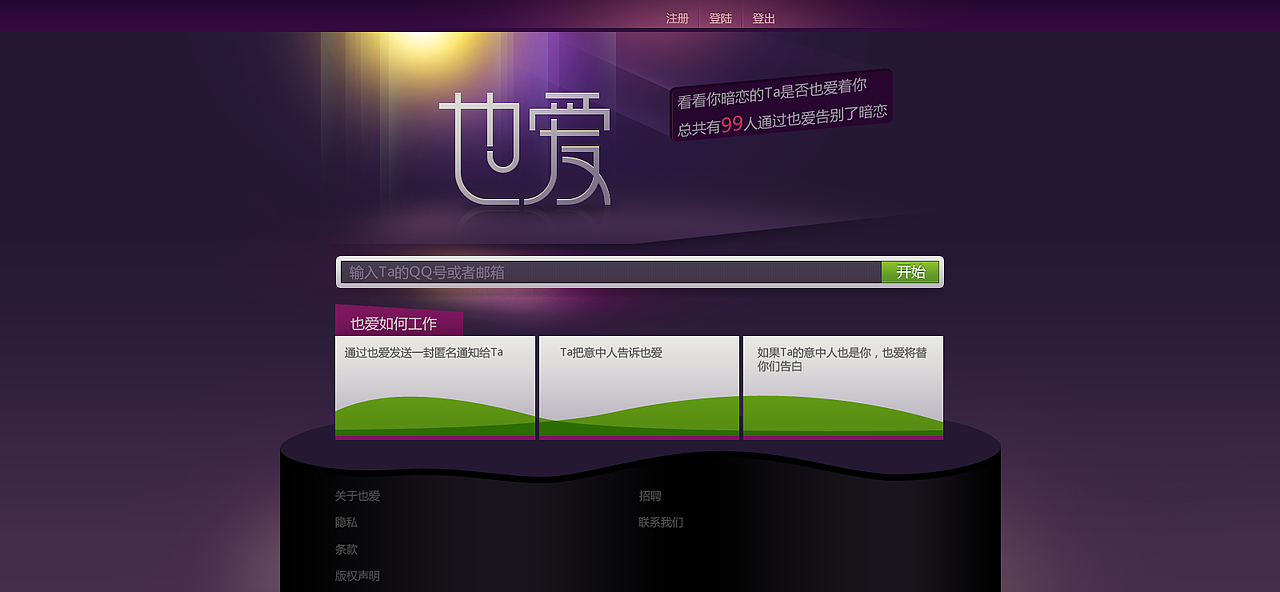Open the 条款 terms link

click(346, 549)
